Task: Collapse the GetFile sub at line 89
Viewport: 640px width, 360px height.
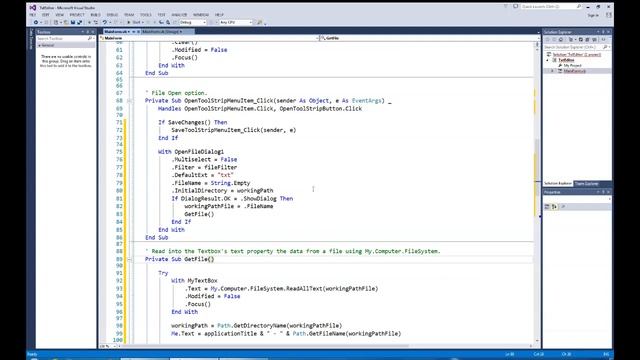Action: pos(129,259)
